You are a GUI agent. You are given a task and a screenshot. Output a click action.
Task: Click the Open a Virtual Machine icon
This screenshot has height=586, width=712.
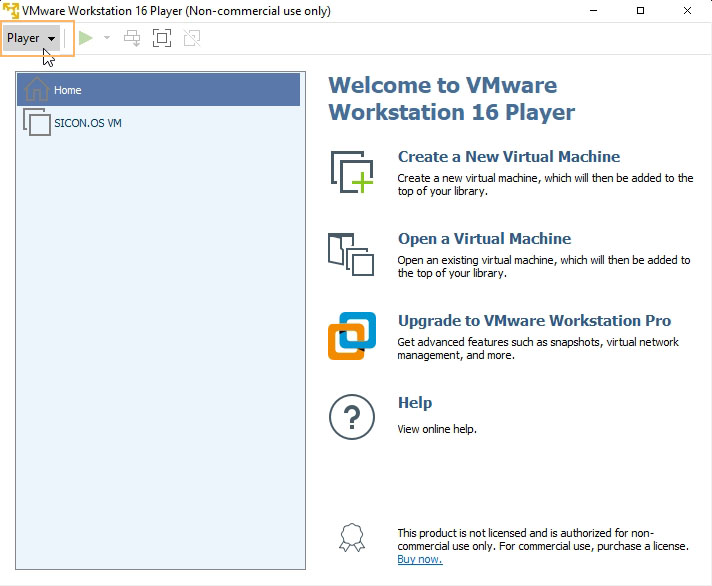(x=351, y=253)
